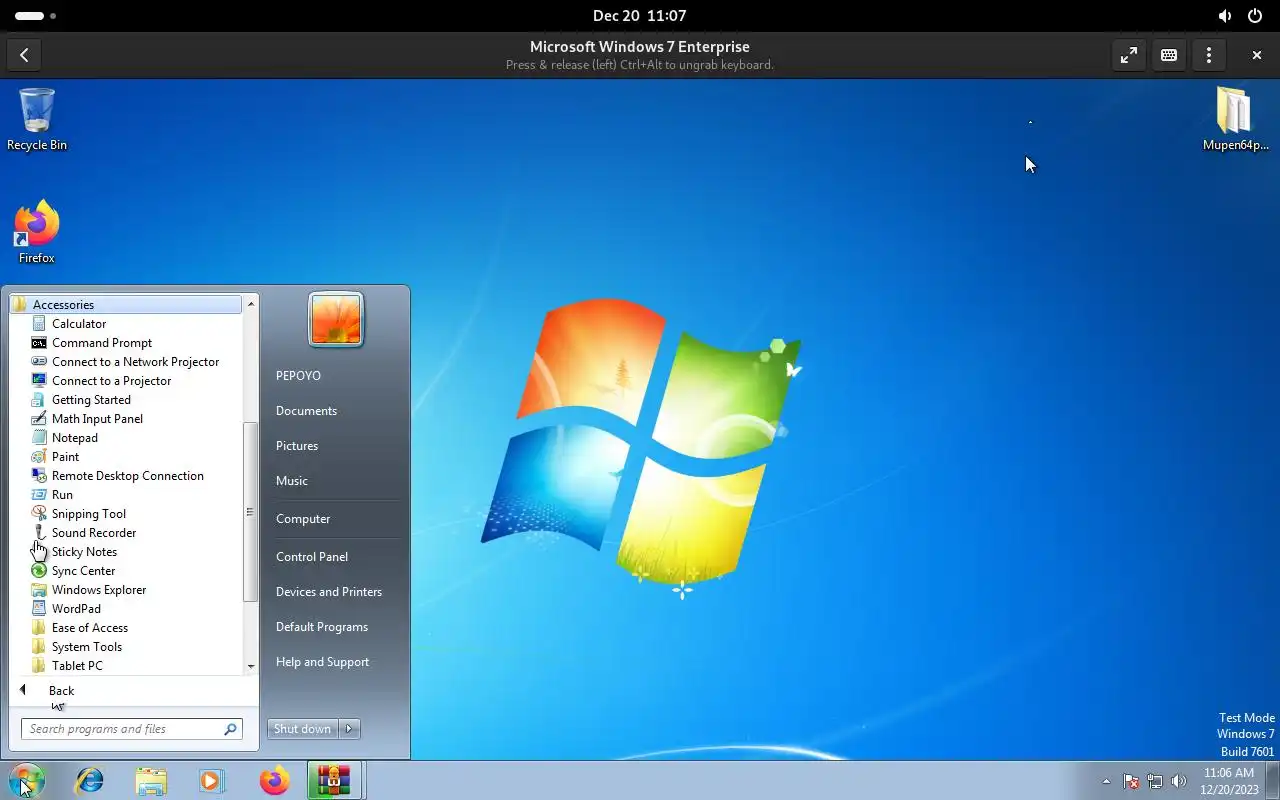This screenshot has width=1280, height=800.
Task: Click the Action Center flag tray icon
Action: [1131, 781]
